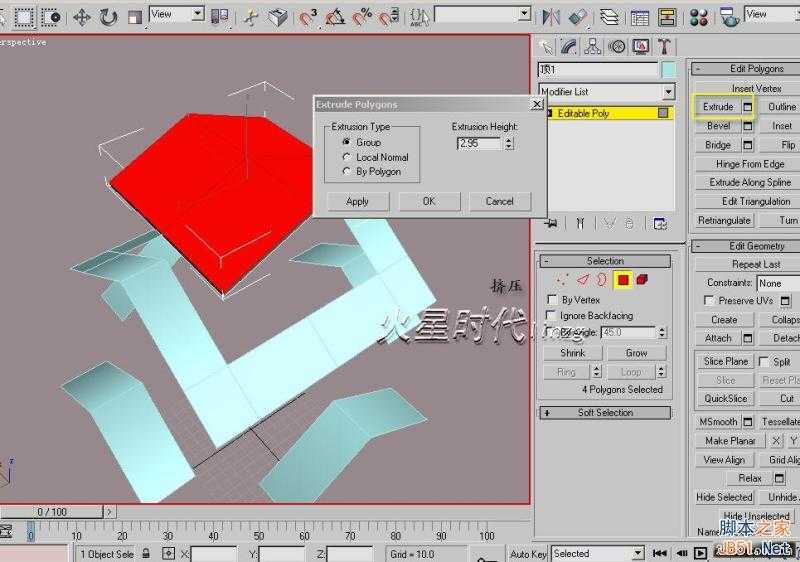Select Border sub-object level icon
Viewport: 800px width, 562px height.
click(x=603, y=279)
